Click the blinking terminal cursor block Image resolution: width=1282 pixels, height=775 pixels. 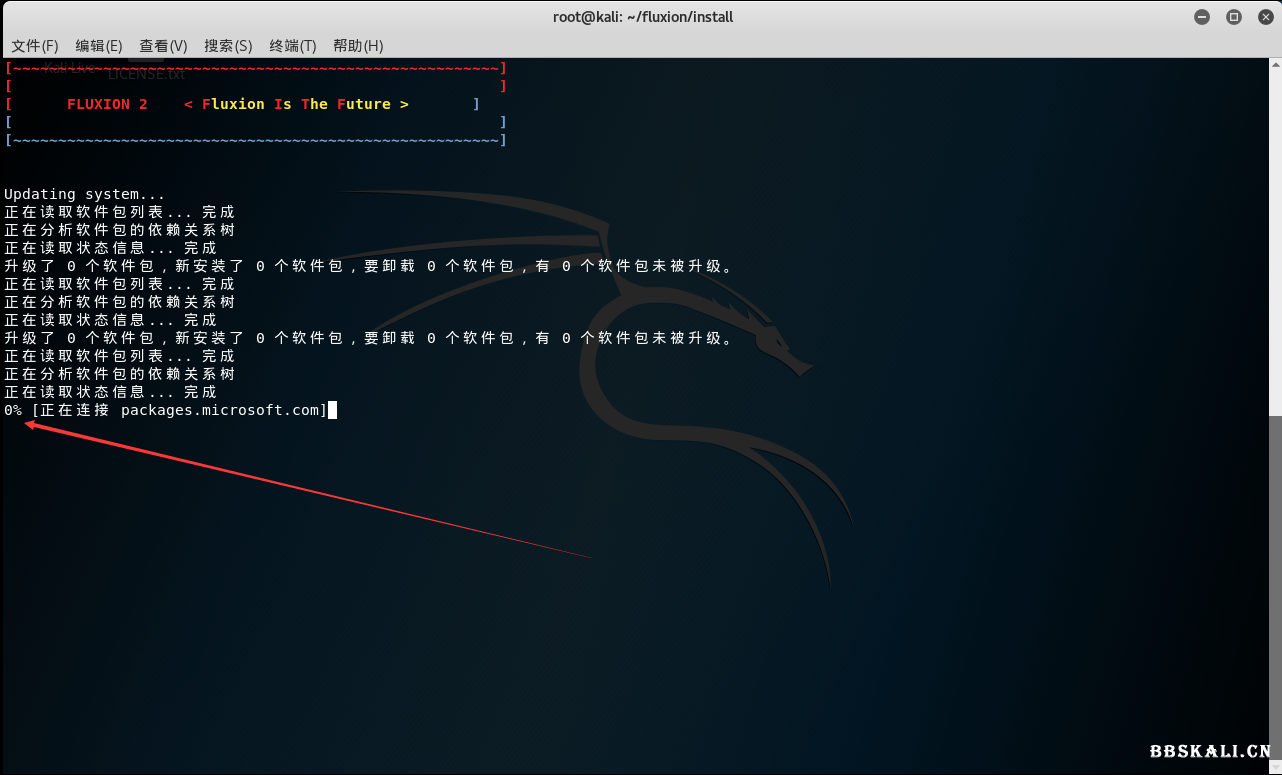(x=334, y=410)
